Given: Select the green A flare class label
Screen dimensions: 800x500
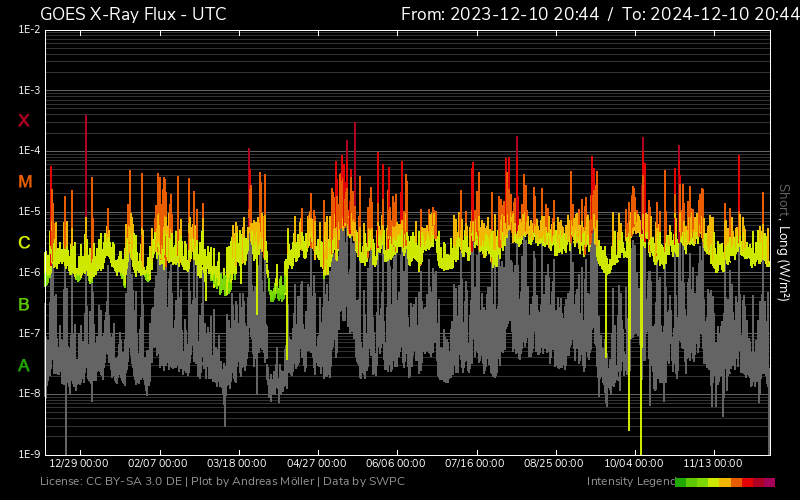Looking at the screenshot, I should point(24,366).
